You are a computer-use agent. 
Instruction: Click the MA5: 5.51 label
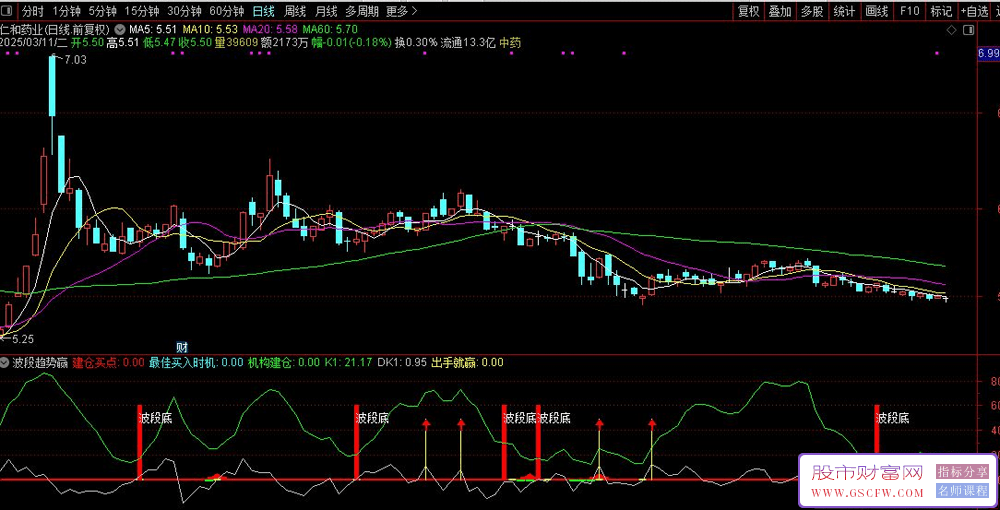(154, 29)
